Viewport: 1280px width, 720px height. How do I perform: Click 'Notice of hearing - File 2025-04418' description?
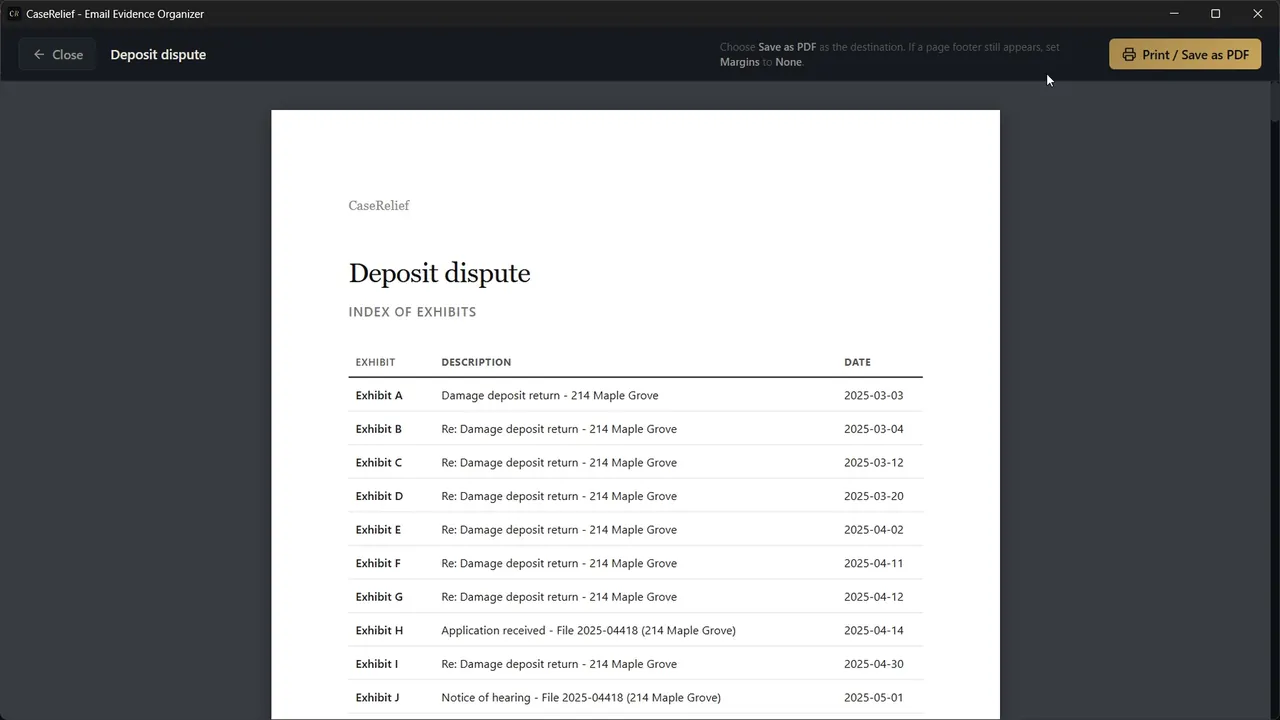581,697
